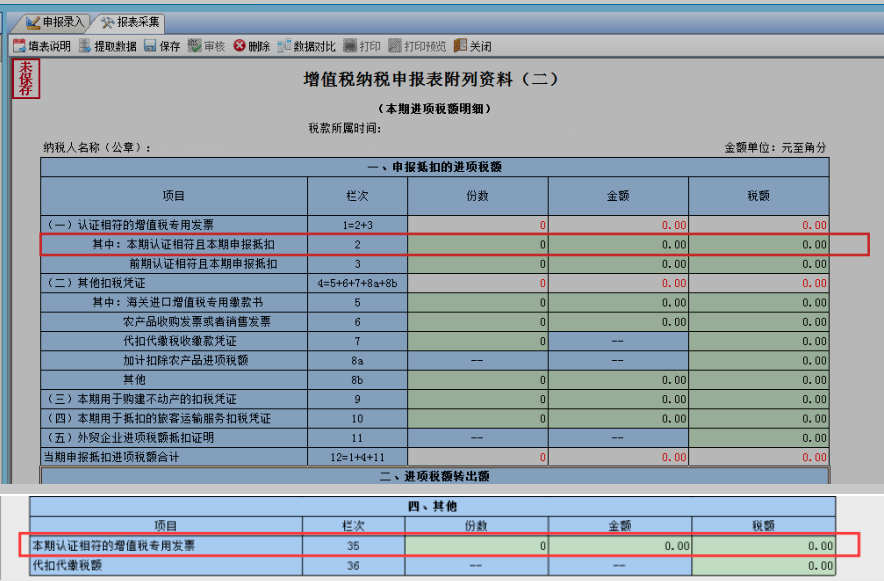The image size is (884, 581).
Task: Click 金额 field of row 5 海关进口
Action: tap(618, 303)
